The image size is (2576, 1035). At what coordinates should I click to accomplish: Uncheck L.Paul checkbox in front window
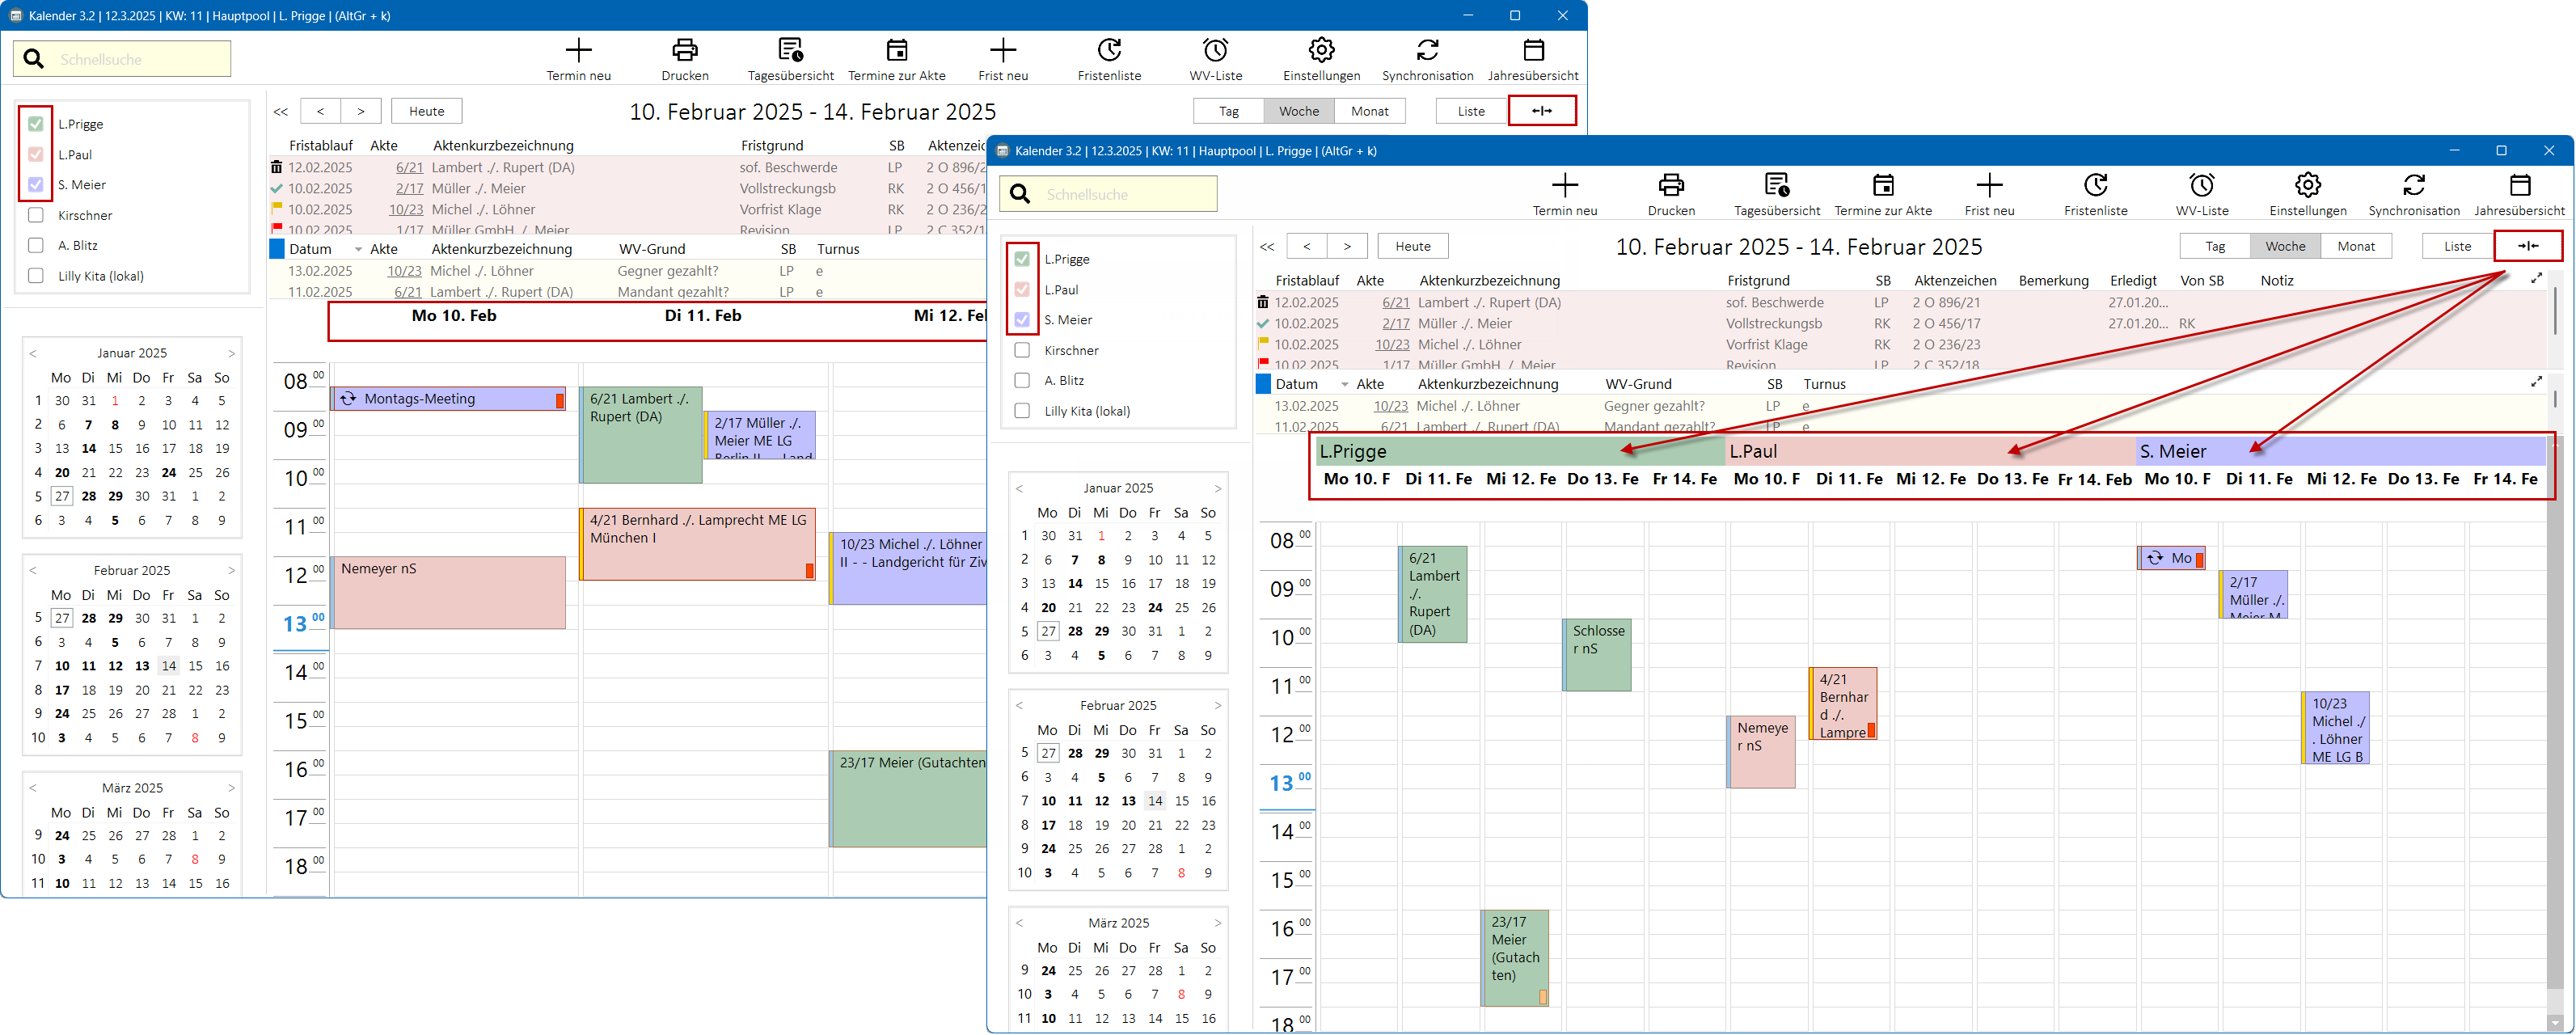[1022, 289]
